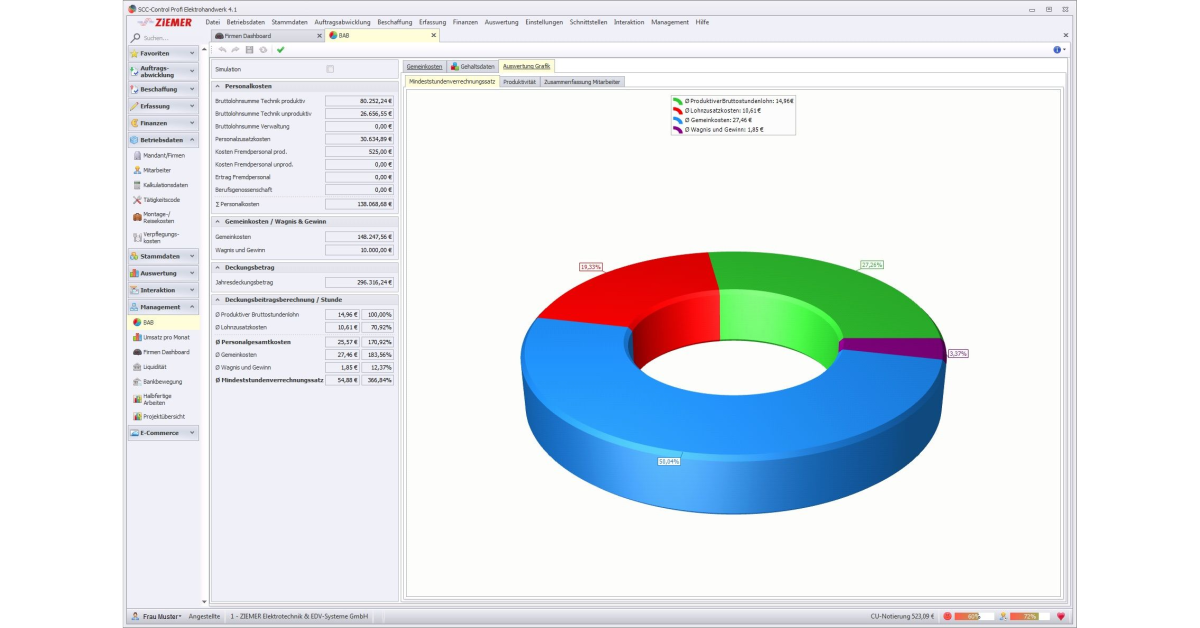This screenshot has width=1200, height=628.
Task: Click the save diskette icon in toolbar
Action: [249, 49]
